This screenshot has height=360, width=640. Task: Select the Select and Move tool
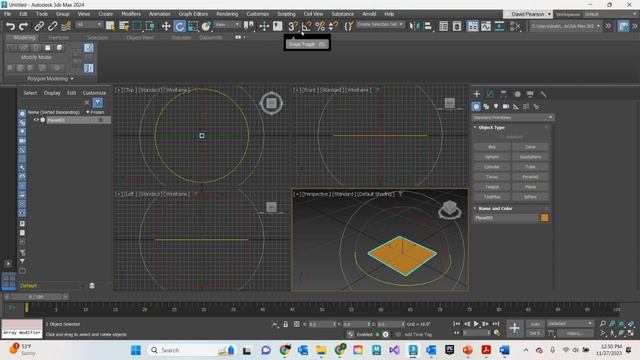166,26
